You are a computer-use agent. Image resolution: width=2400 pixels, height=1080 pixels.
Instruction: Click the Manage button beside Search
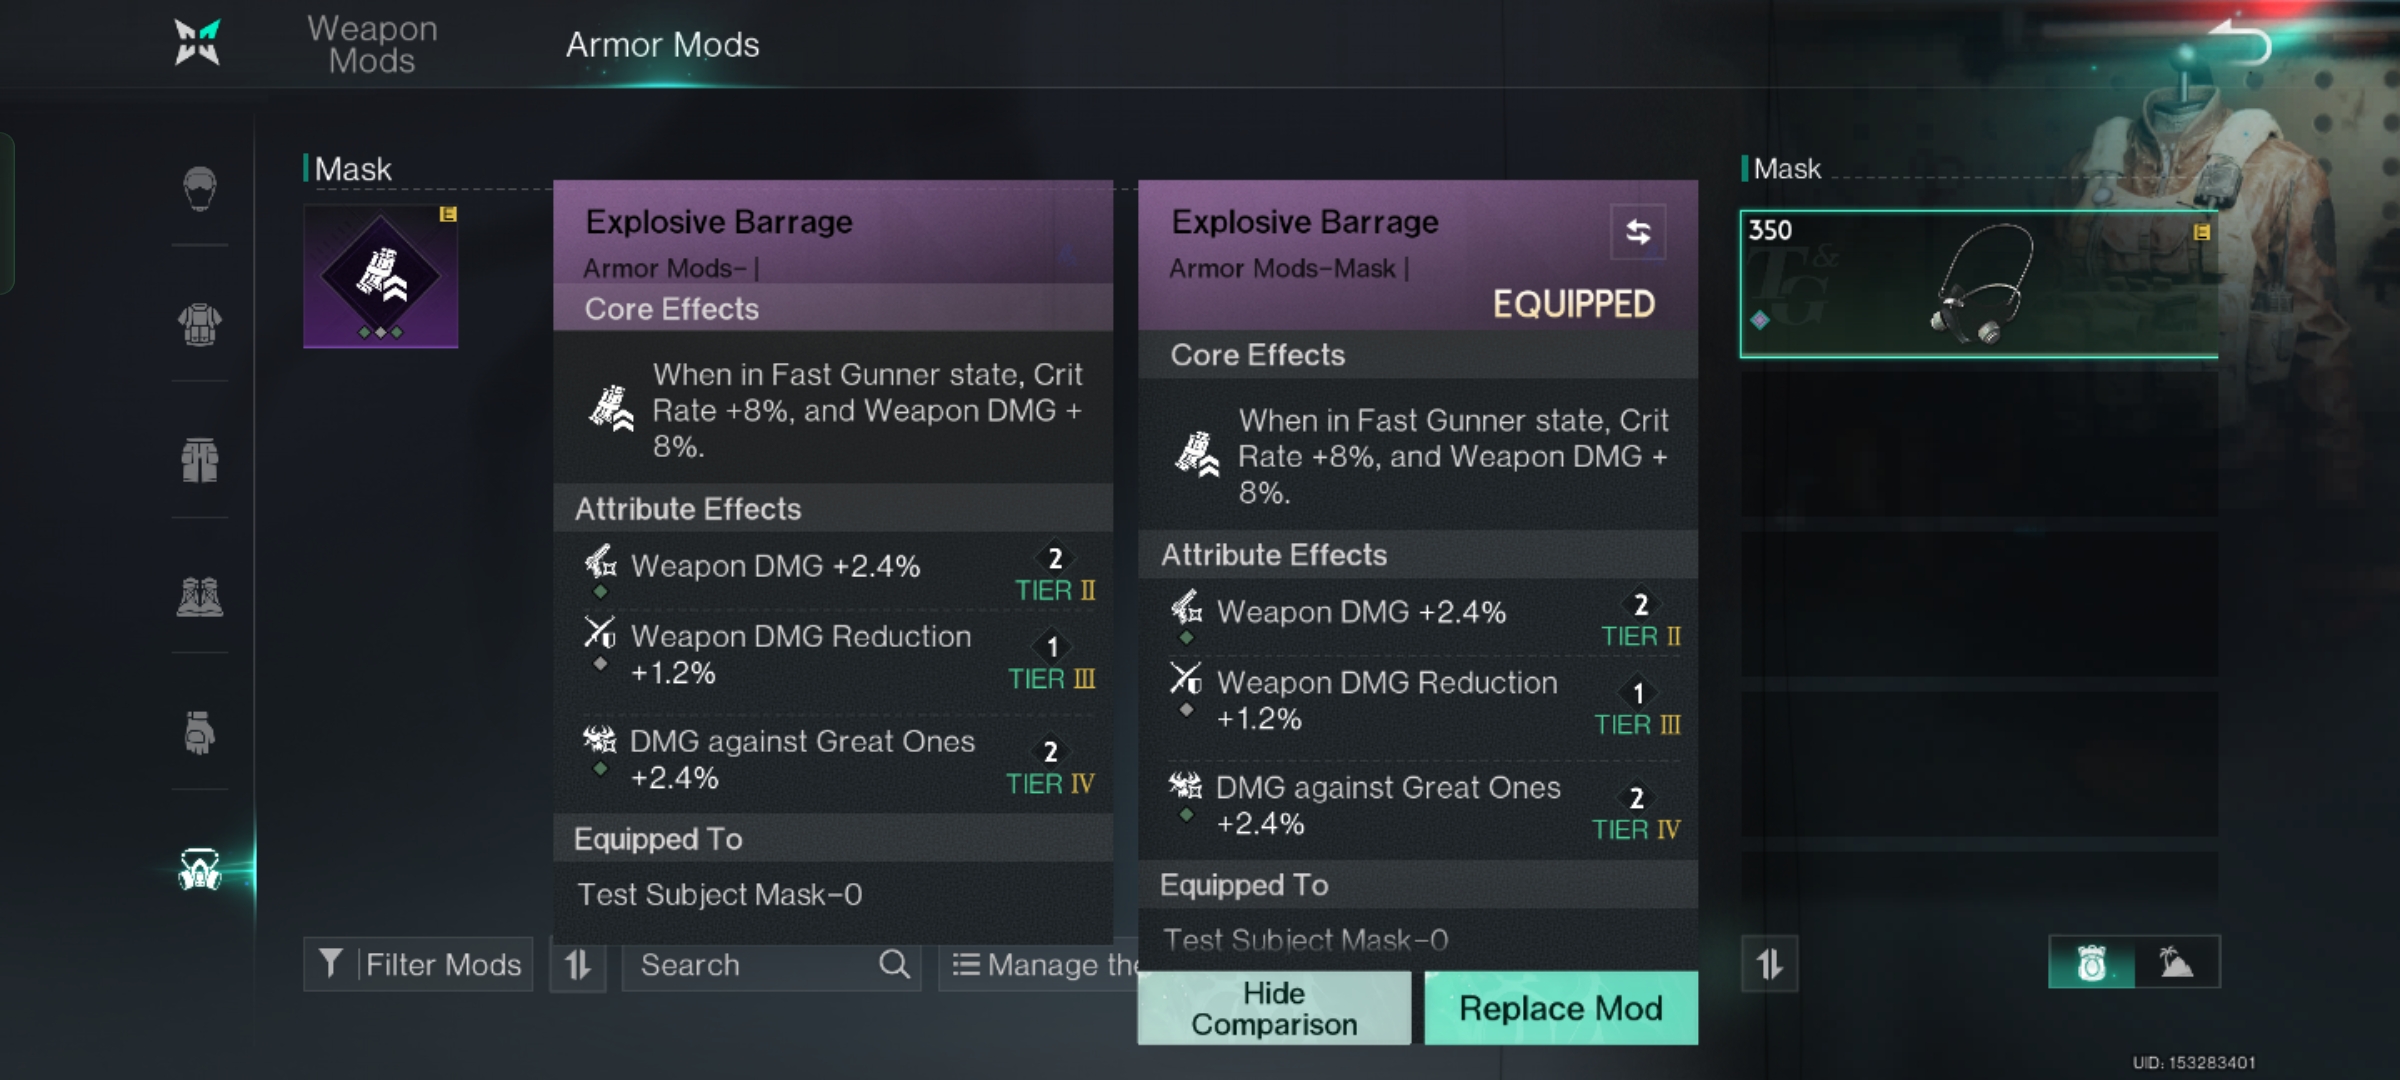point(1040,965)
